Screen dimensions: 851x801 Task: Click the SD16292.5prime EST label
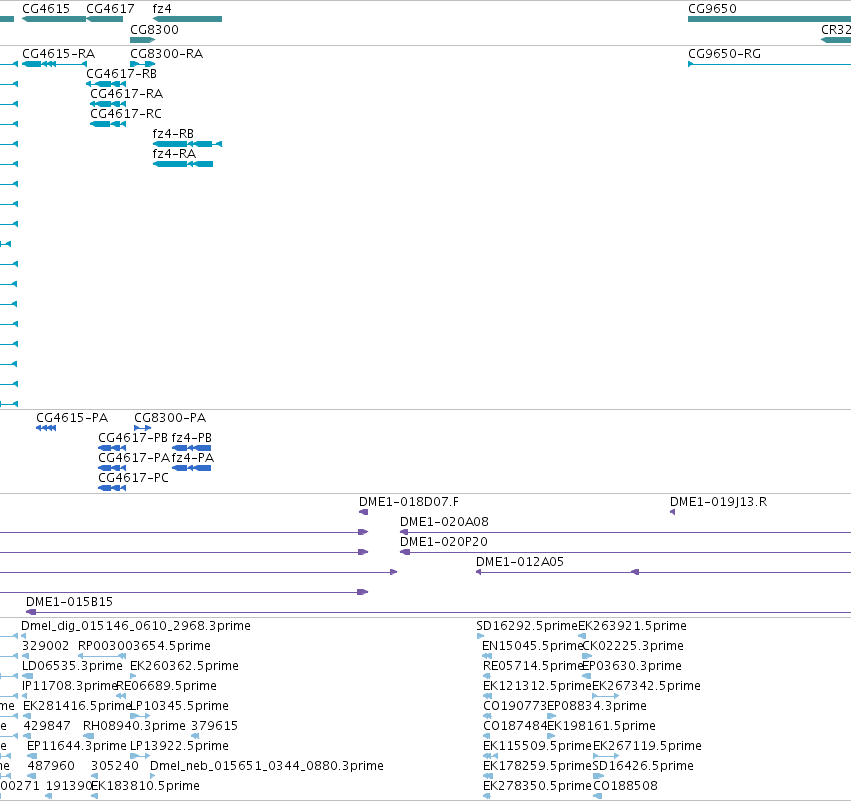coord(527,626)
